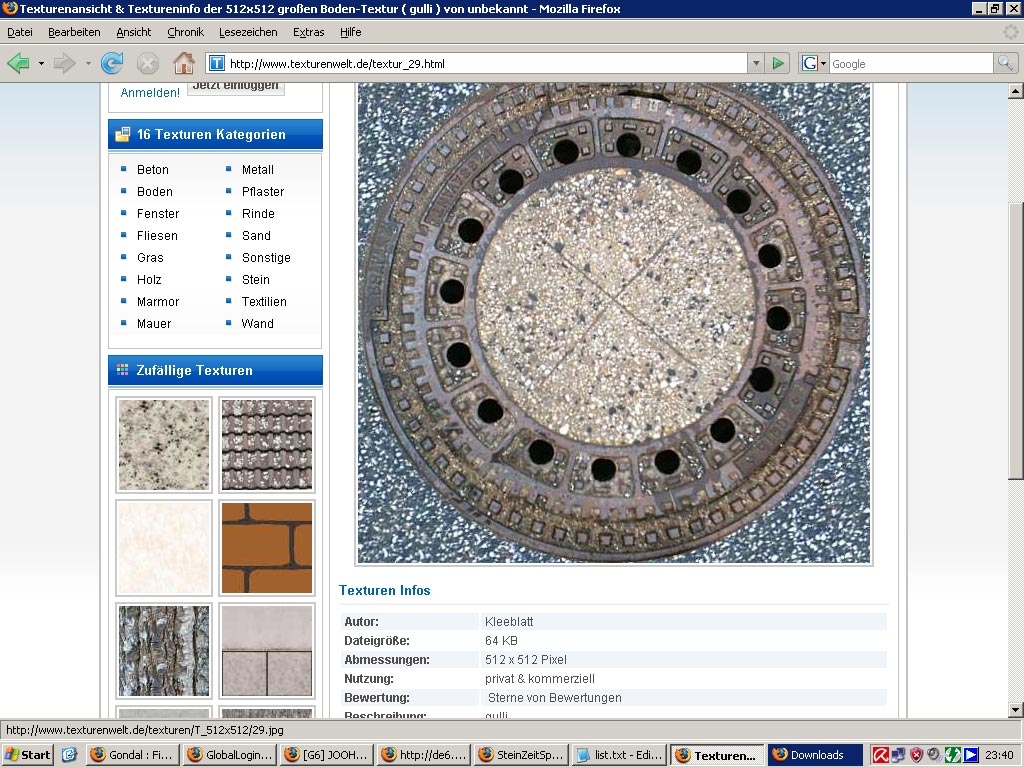This screenshot has height=768, width=1024.
Task: Open the Marmor texture category
Action: coord(158,301)
